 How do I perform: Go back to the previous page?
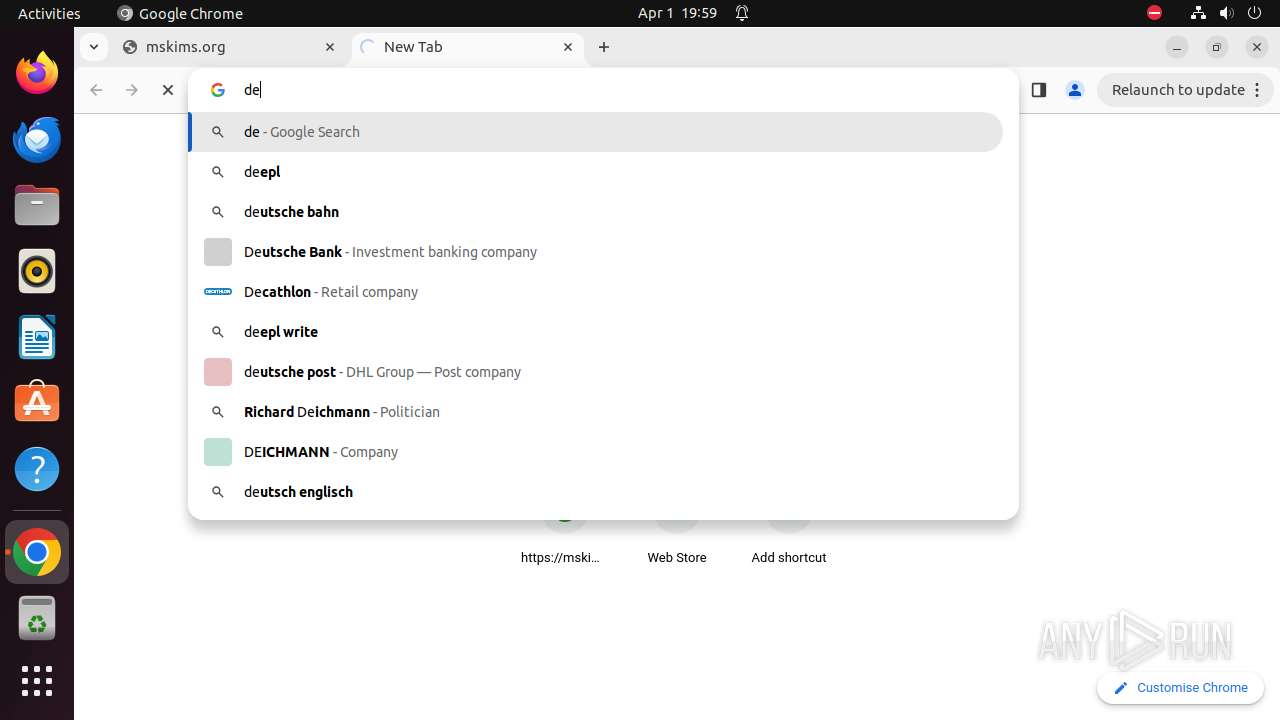96,90
